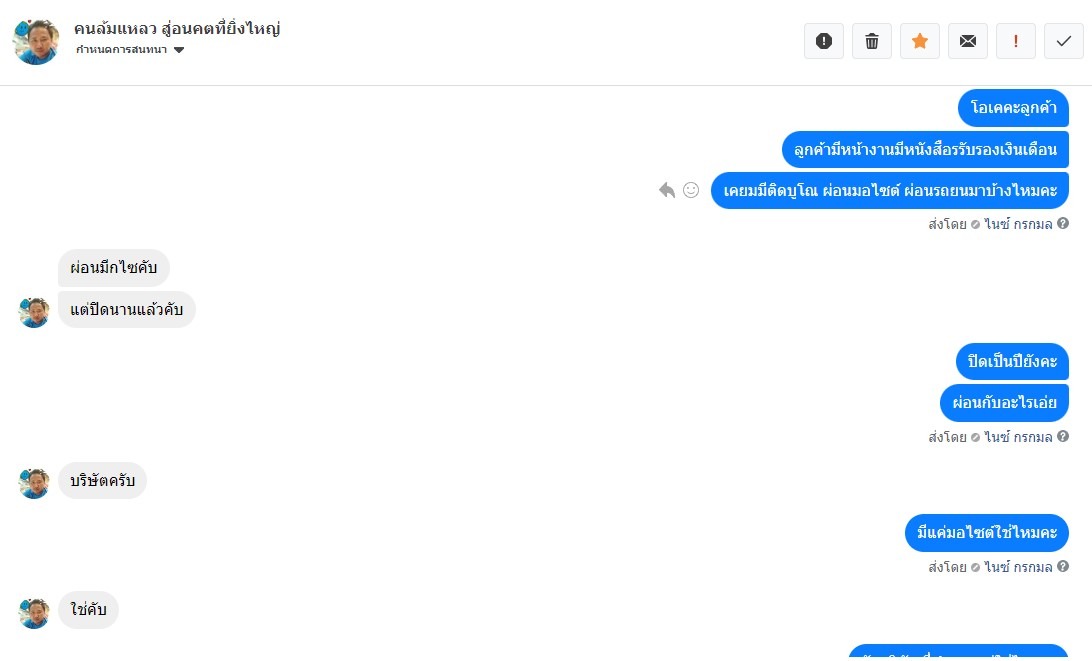Click customer avatar next to 'ใช่คับ'

coord(34,613)
